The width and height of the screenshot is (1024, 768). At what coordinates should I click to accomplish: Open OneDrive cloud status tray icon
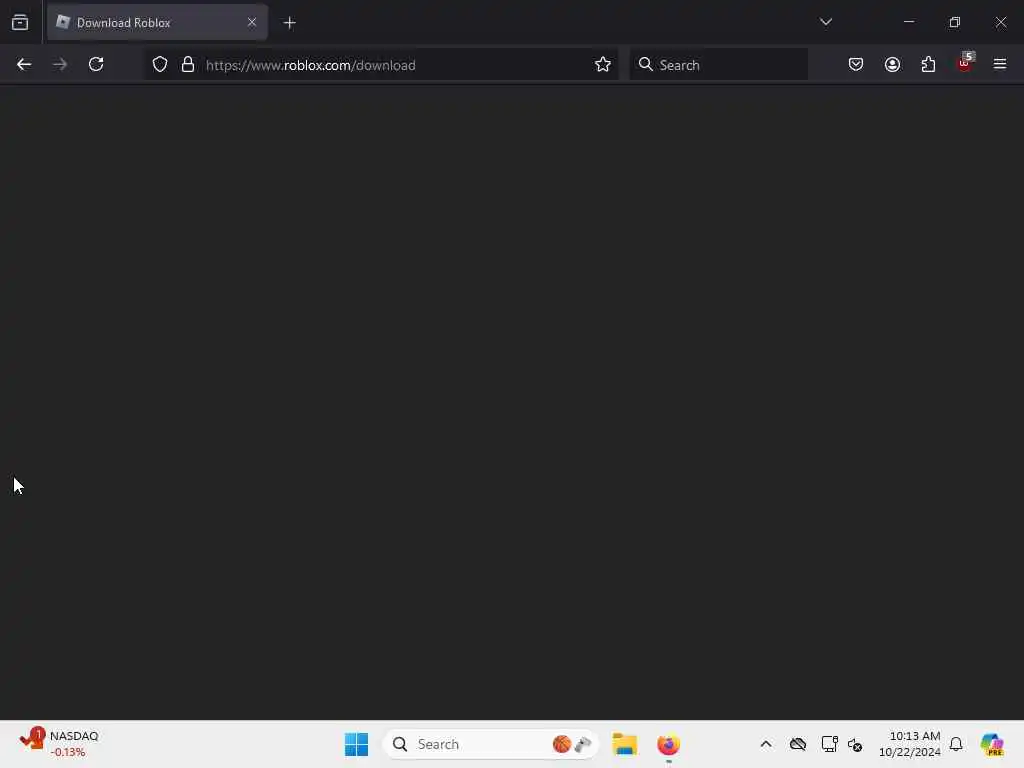pos(797,744)
